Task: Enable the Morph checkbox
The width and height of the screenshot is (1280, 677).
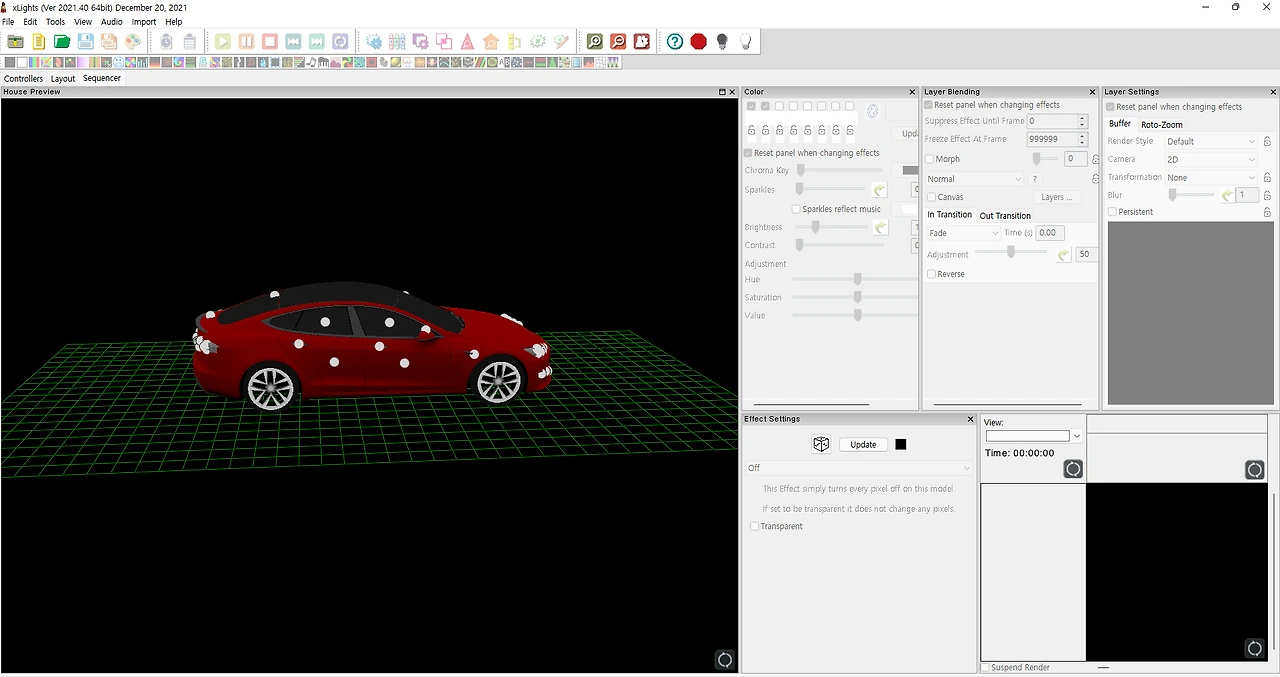Action: (x=930, y=159)
